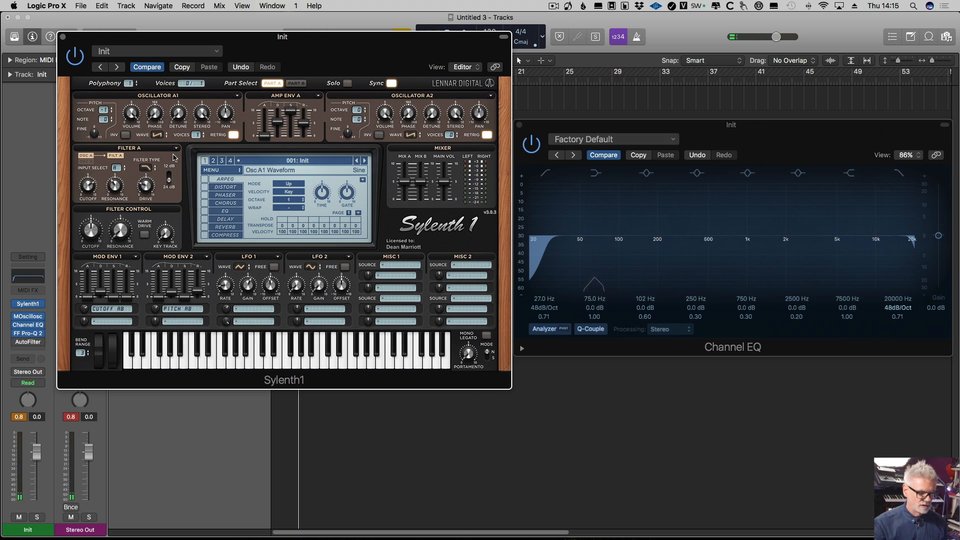This screenshot has width=960, height=540.
Task: Click next preset arrow in Sylenth1 display
Action: (x=364, y=160)
